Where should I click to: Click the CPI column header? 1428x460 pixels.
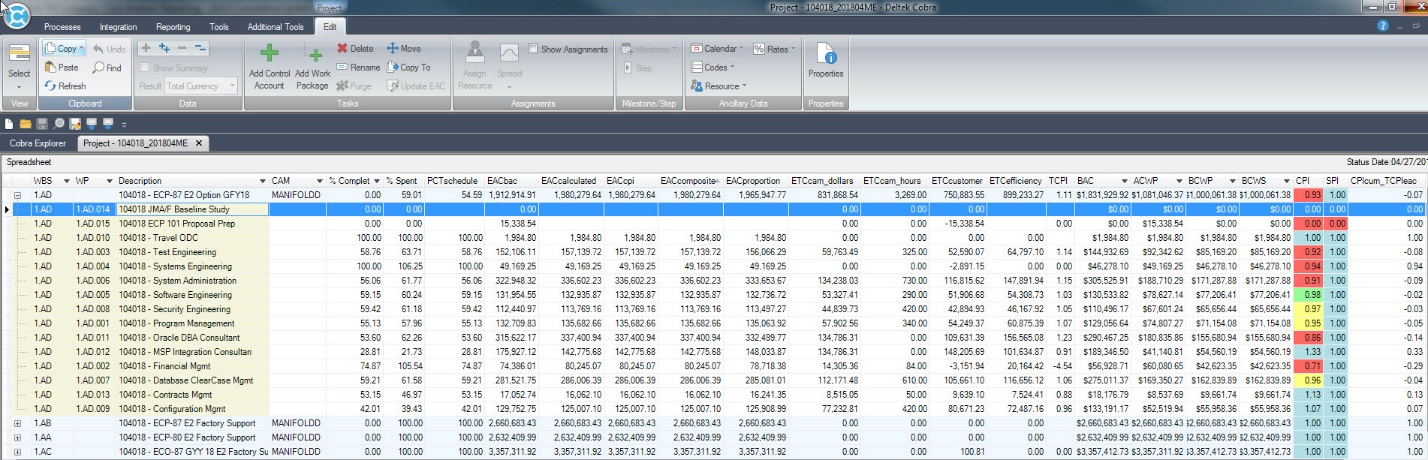tap(1310, 180)
